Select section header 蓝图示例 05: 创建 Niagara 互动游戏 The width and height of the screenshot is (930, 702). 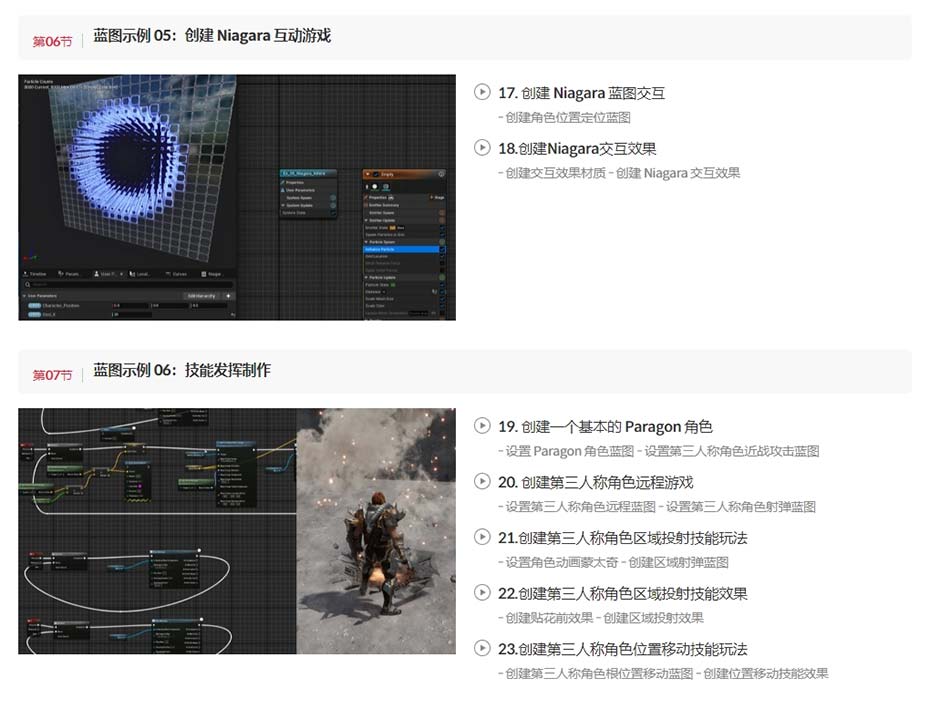click(x=212, y=36)
